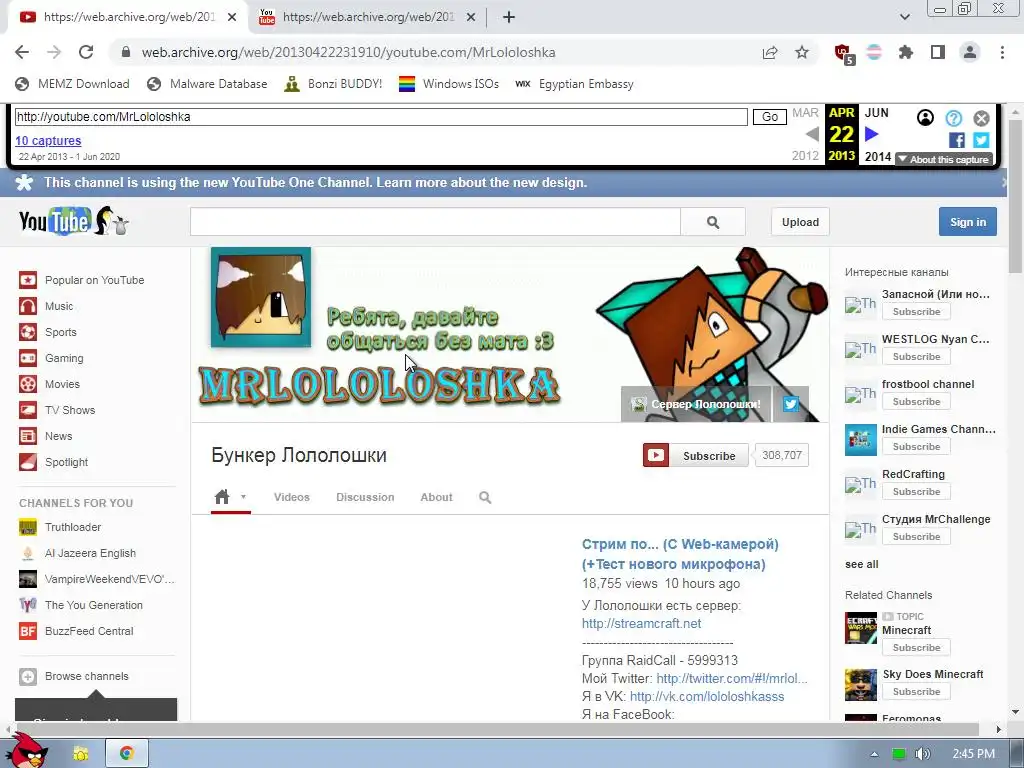Switch to the Discussion tab
1024x768 pixels.
365,497
